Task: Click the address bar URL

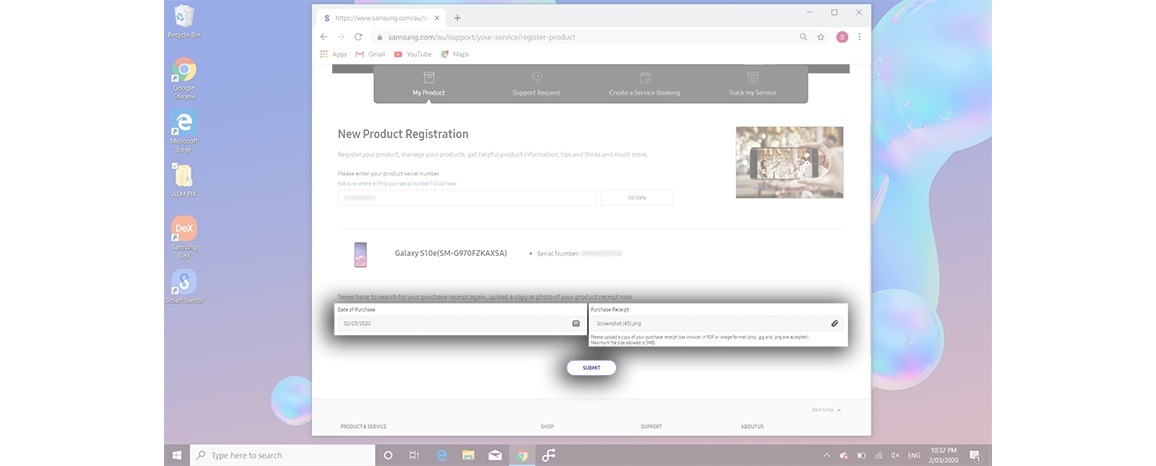Action: [481, 37]
